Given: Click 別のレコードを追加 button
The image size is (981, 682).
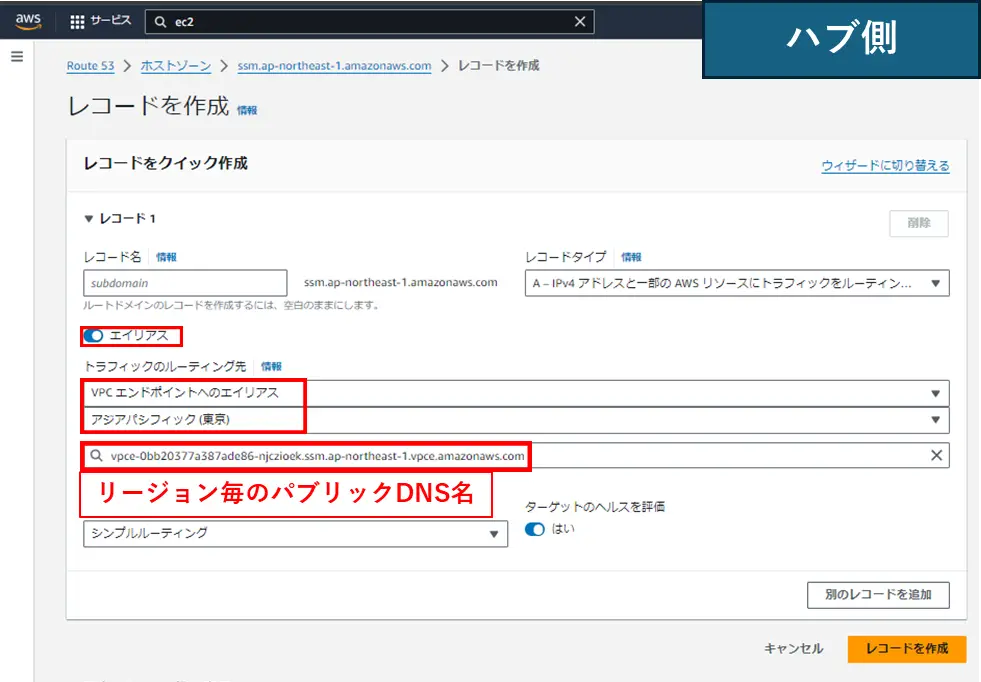Looking at the screenshot, I should click(878, 595).
